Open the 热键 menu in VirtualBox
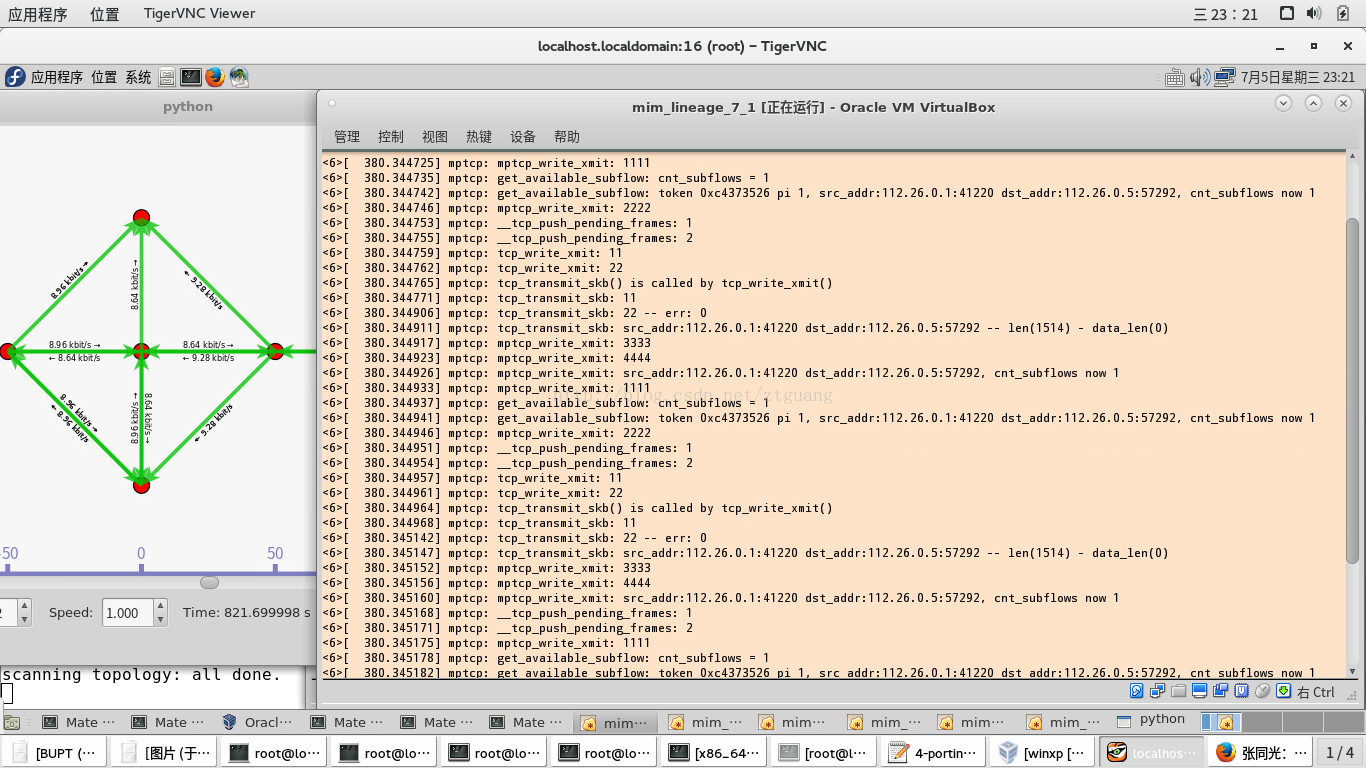 [x=479, y=137]
